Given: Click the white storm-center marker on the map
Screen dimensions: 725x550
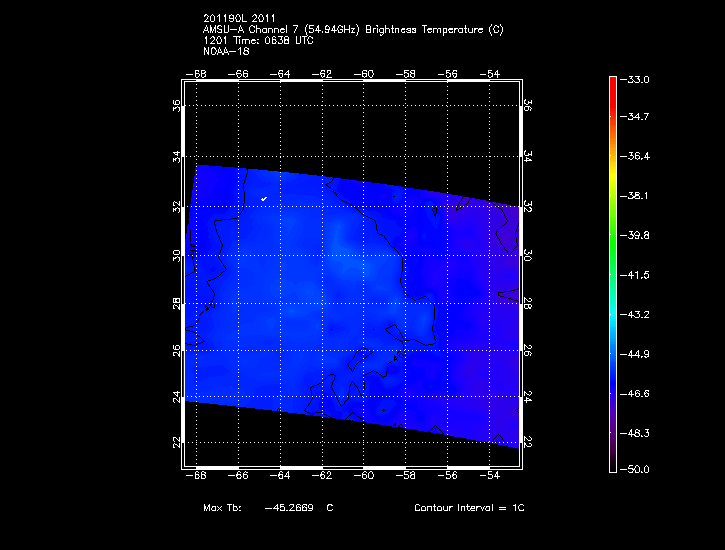Looking at the screenshot, I should point(264,199).
